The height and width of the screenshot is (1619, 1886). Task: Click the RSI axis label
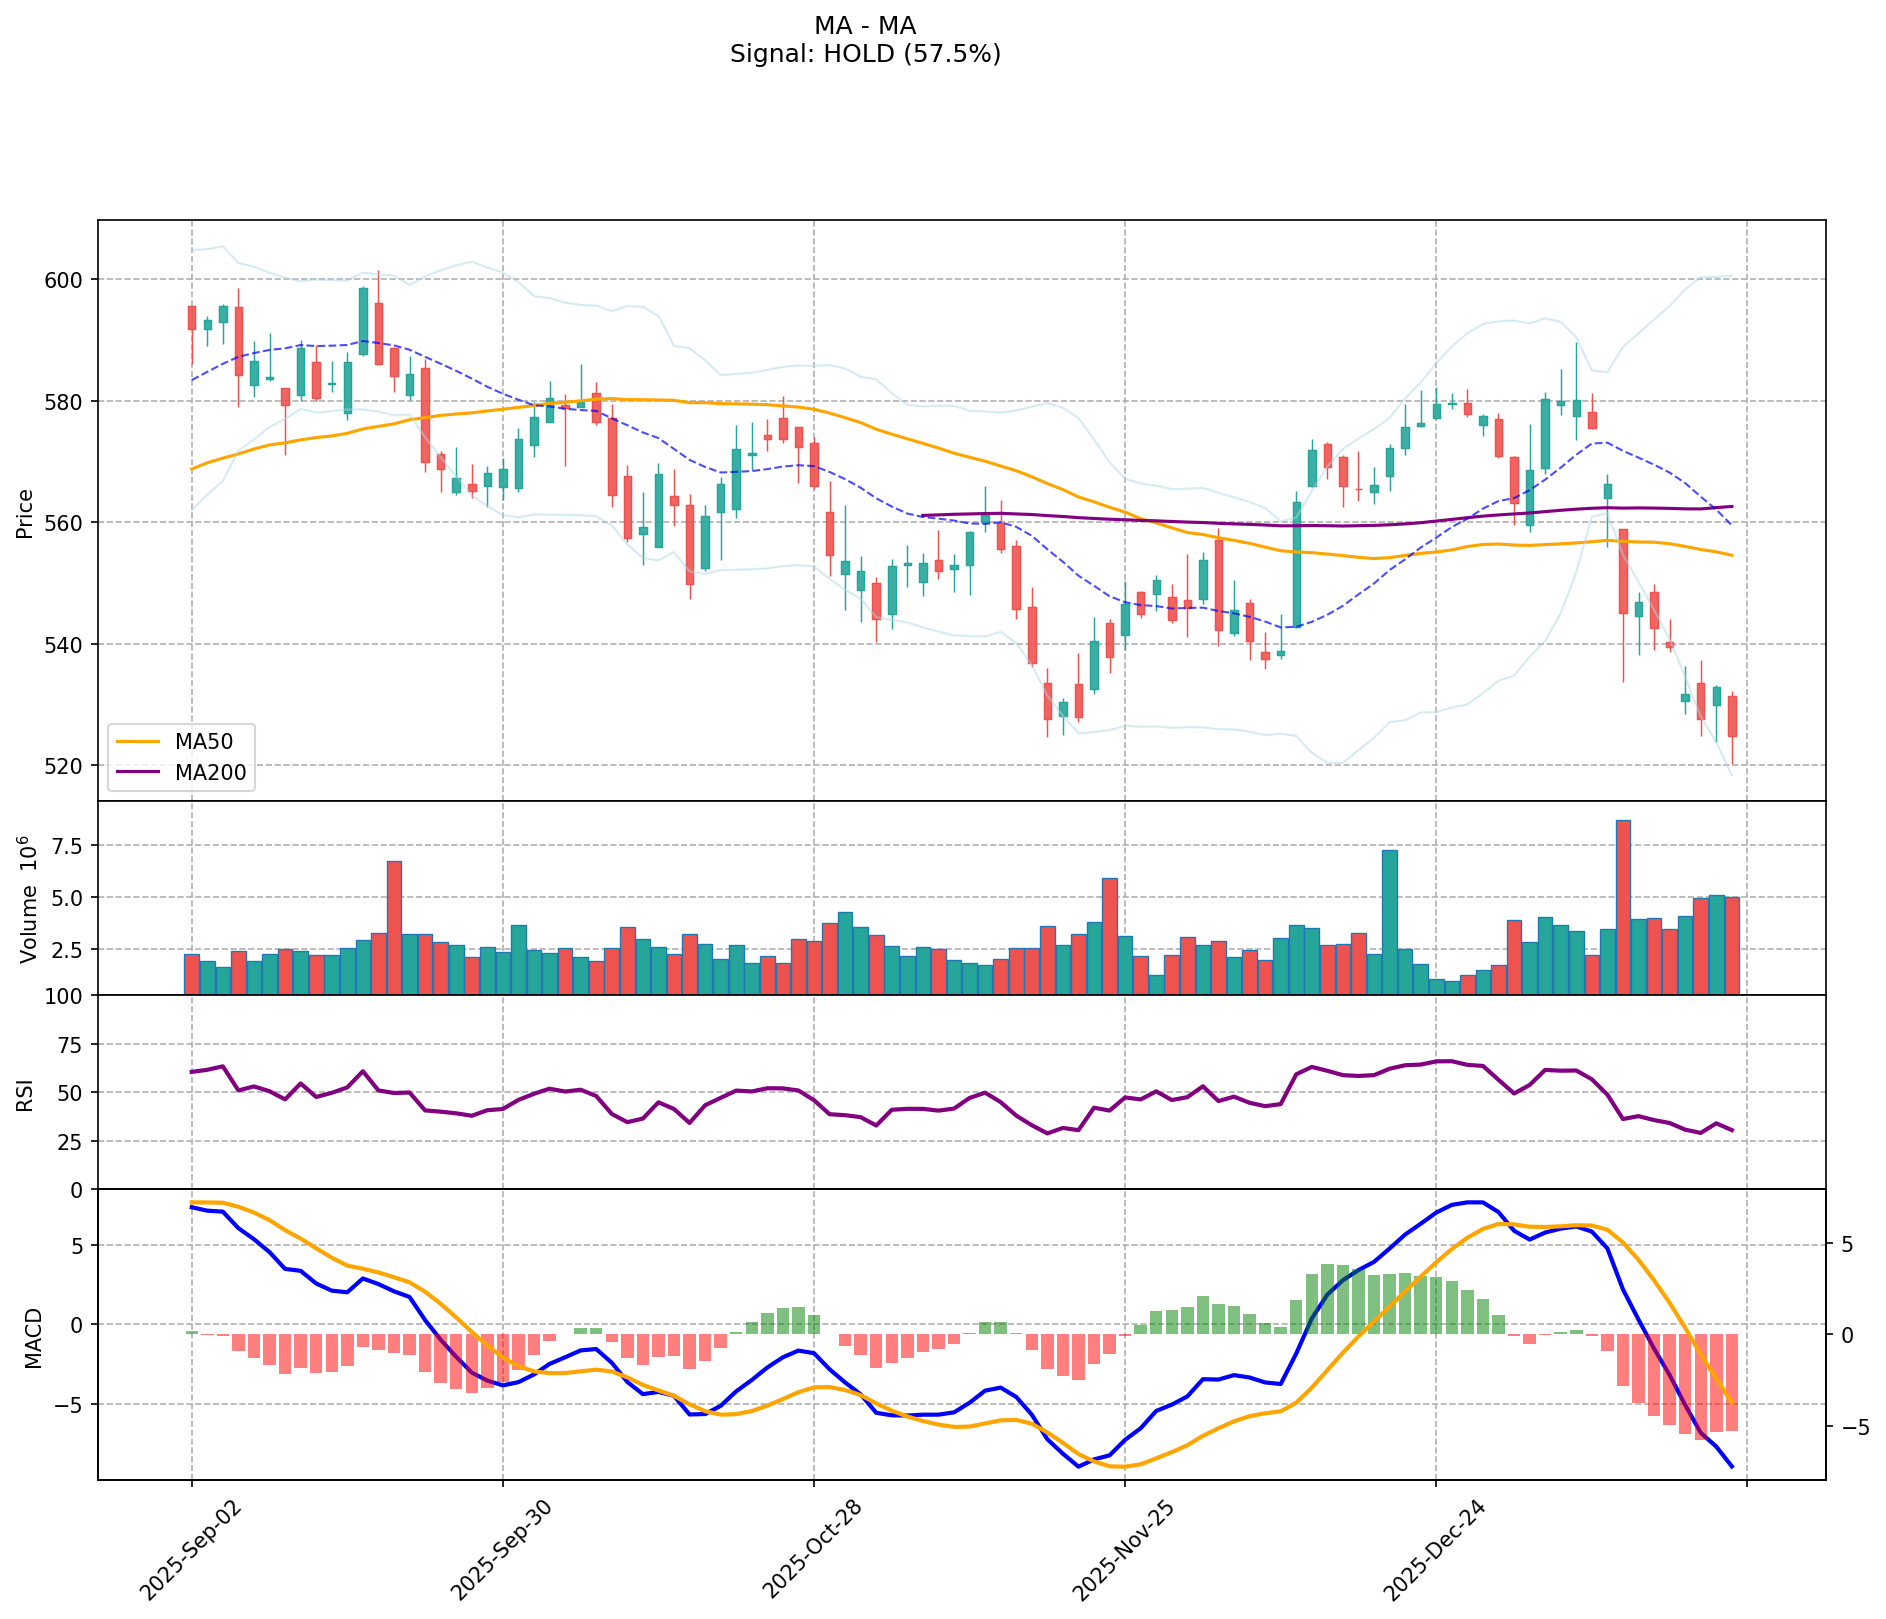click(x=25, y=1093)
